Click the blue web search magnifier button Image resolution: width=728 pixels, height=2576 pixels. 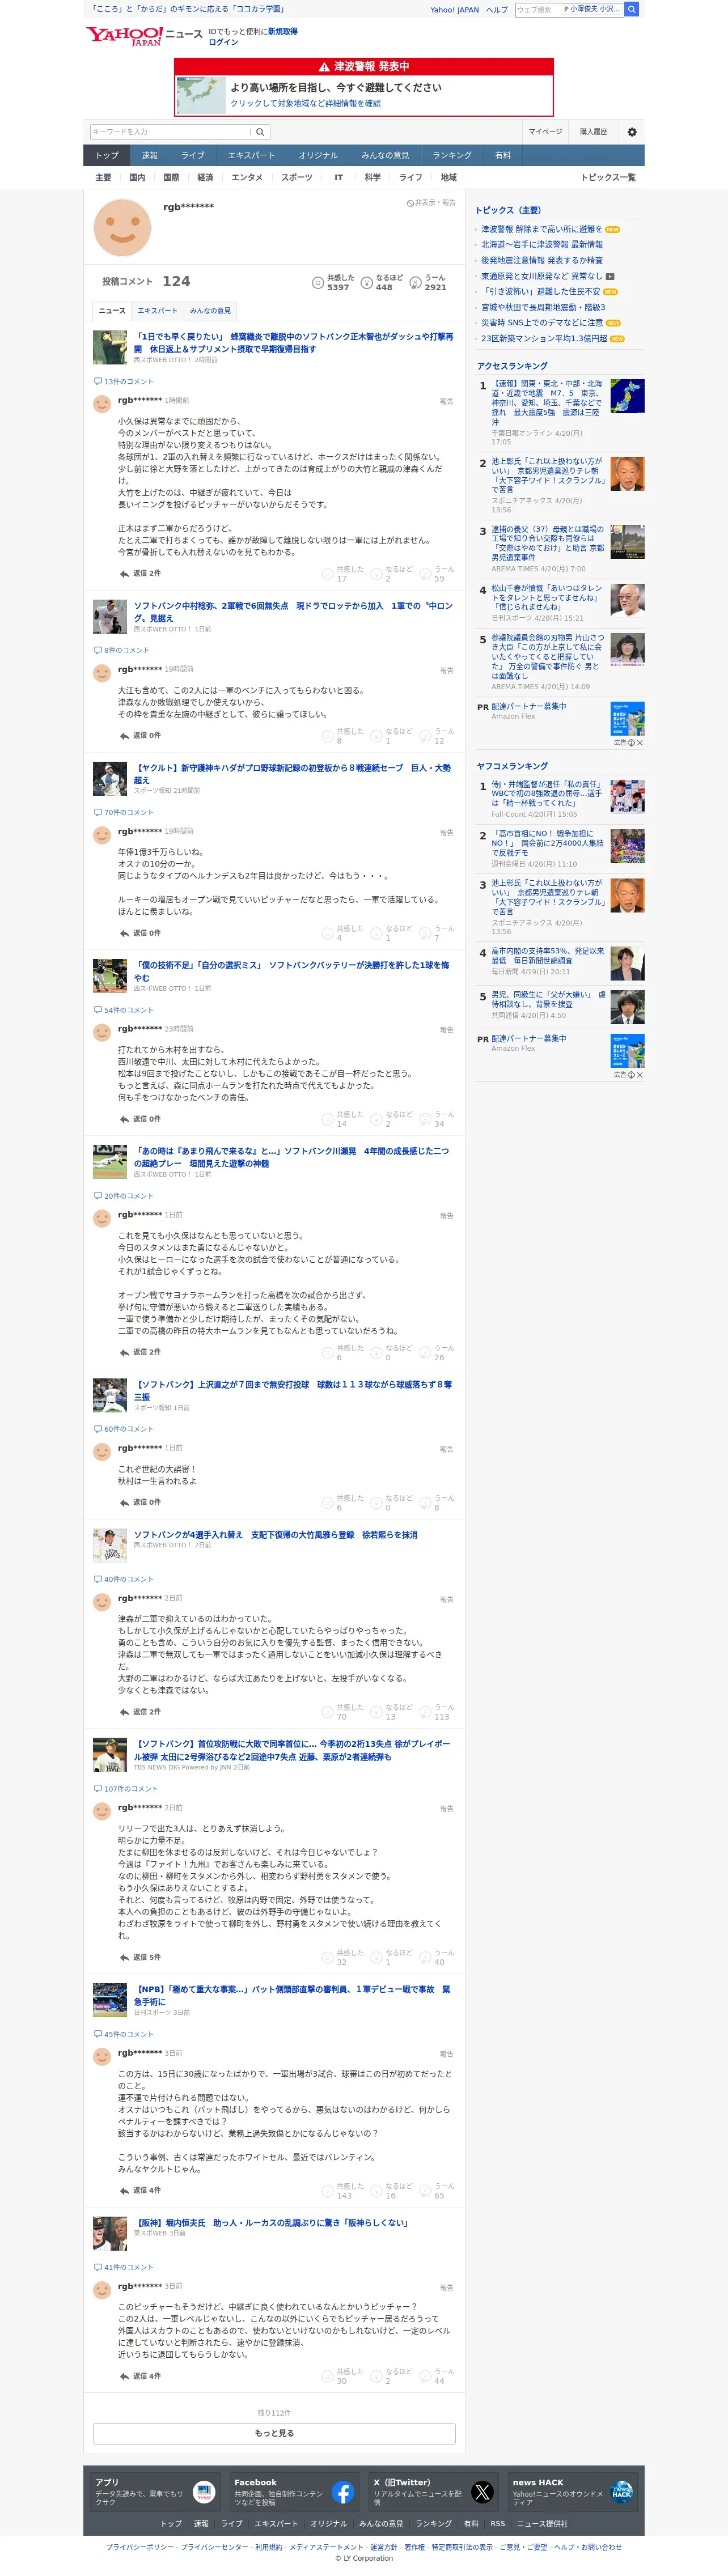pyautogui.click(x=632, y=9)
